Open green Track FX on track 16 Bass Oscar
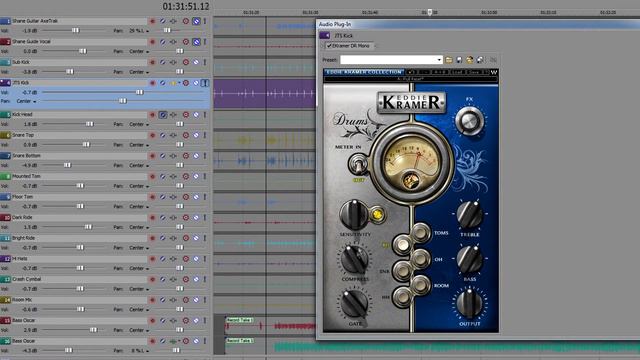The image size is (640, 360). [x=173, y=341]
